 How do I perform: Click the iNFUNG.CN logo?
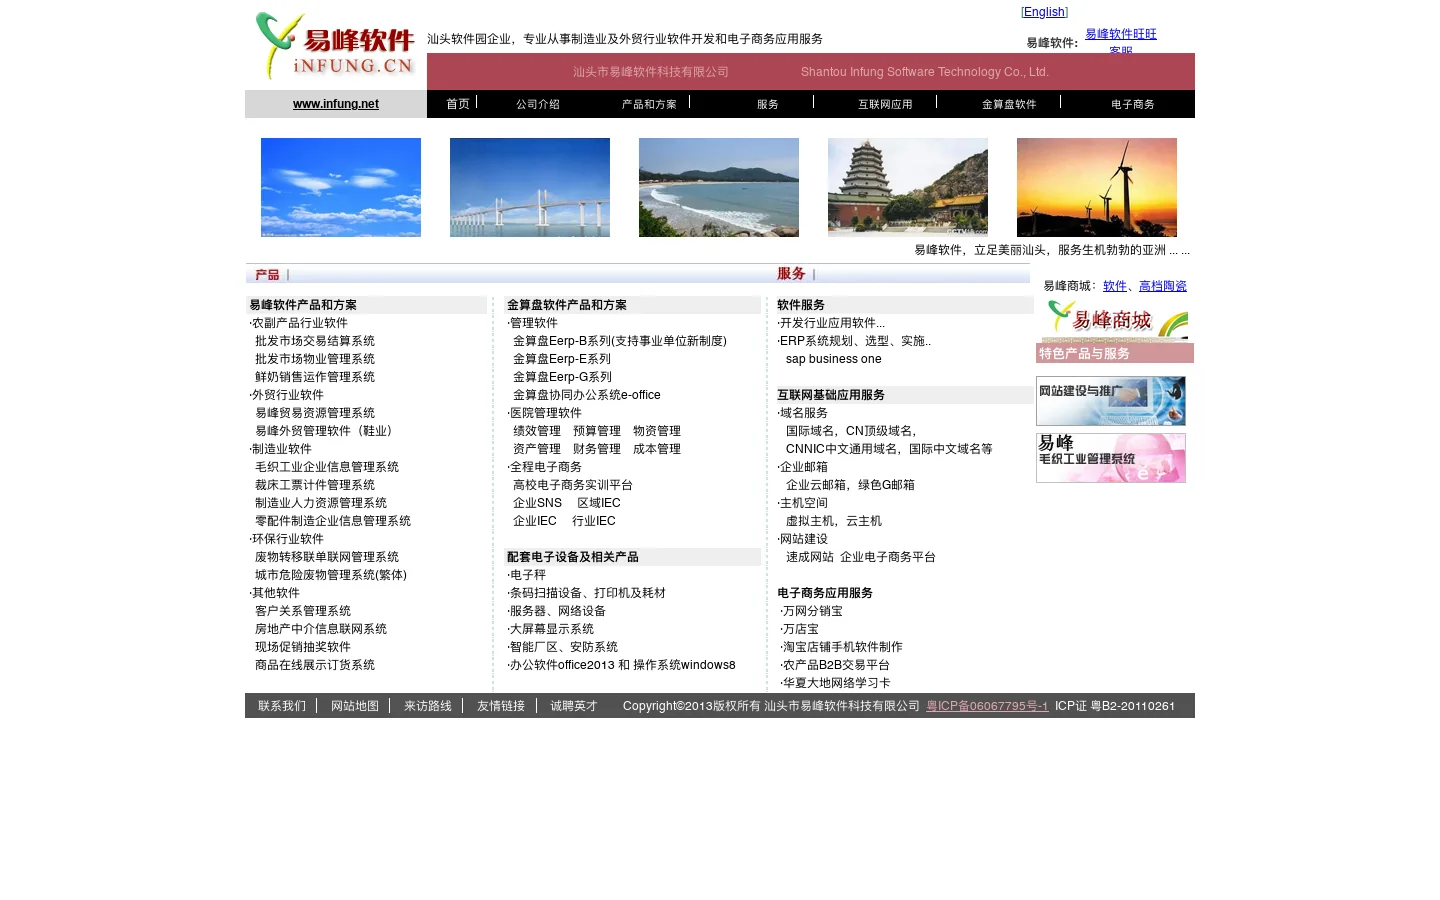[x=335, y=46]
